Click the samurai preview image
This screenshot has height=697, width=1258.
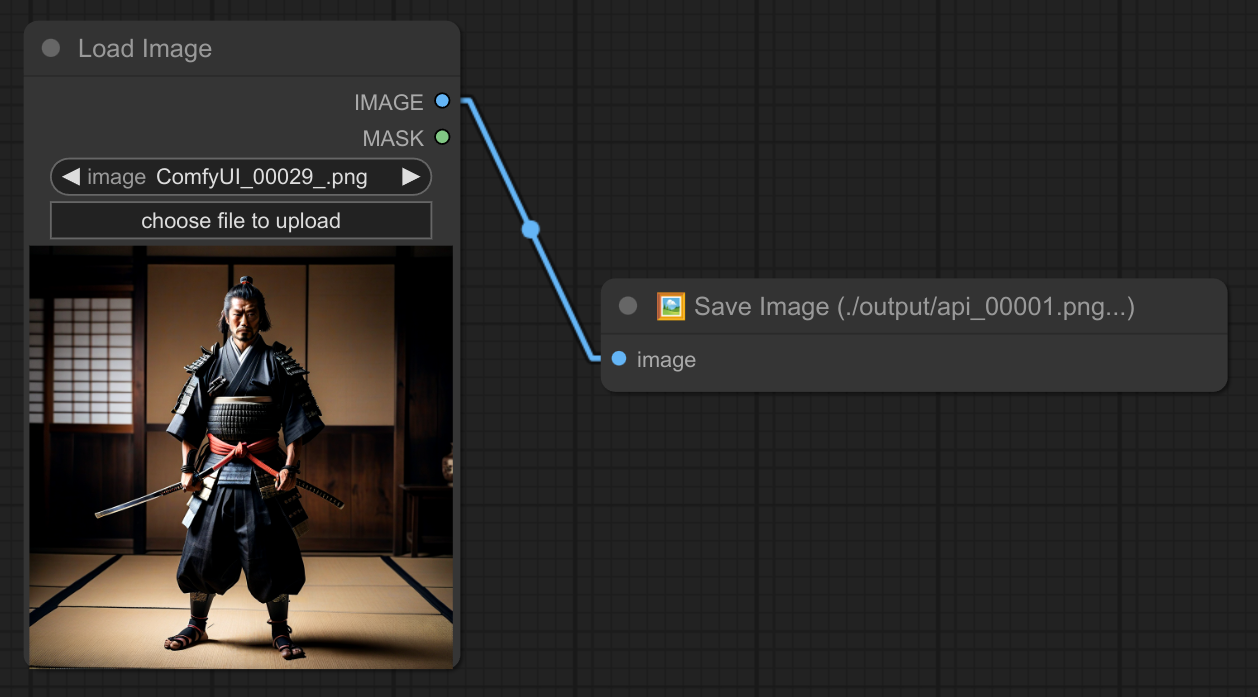coord(241,457)
